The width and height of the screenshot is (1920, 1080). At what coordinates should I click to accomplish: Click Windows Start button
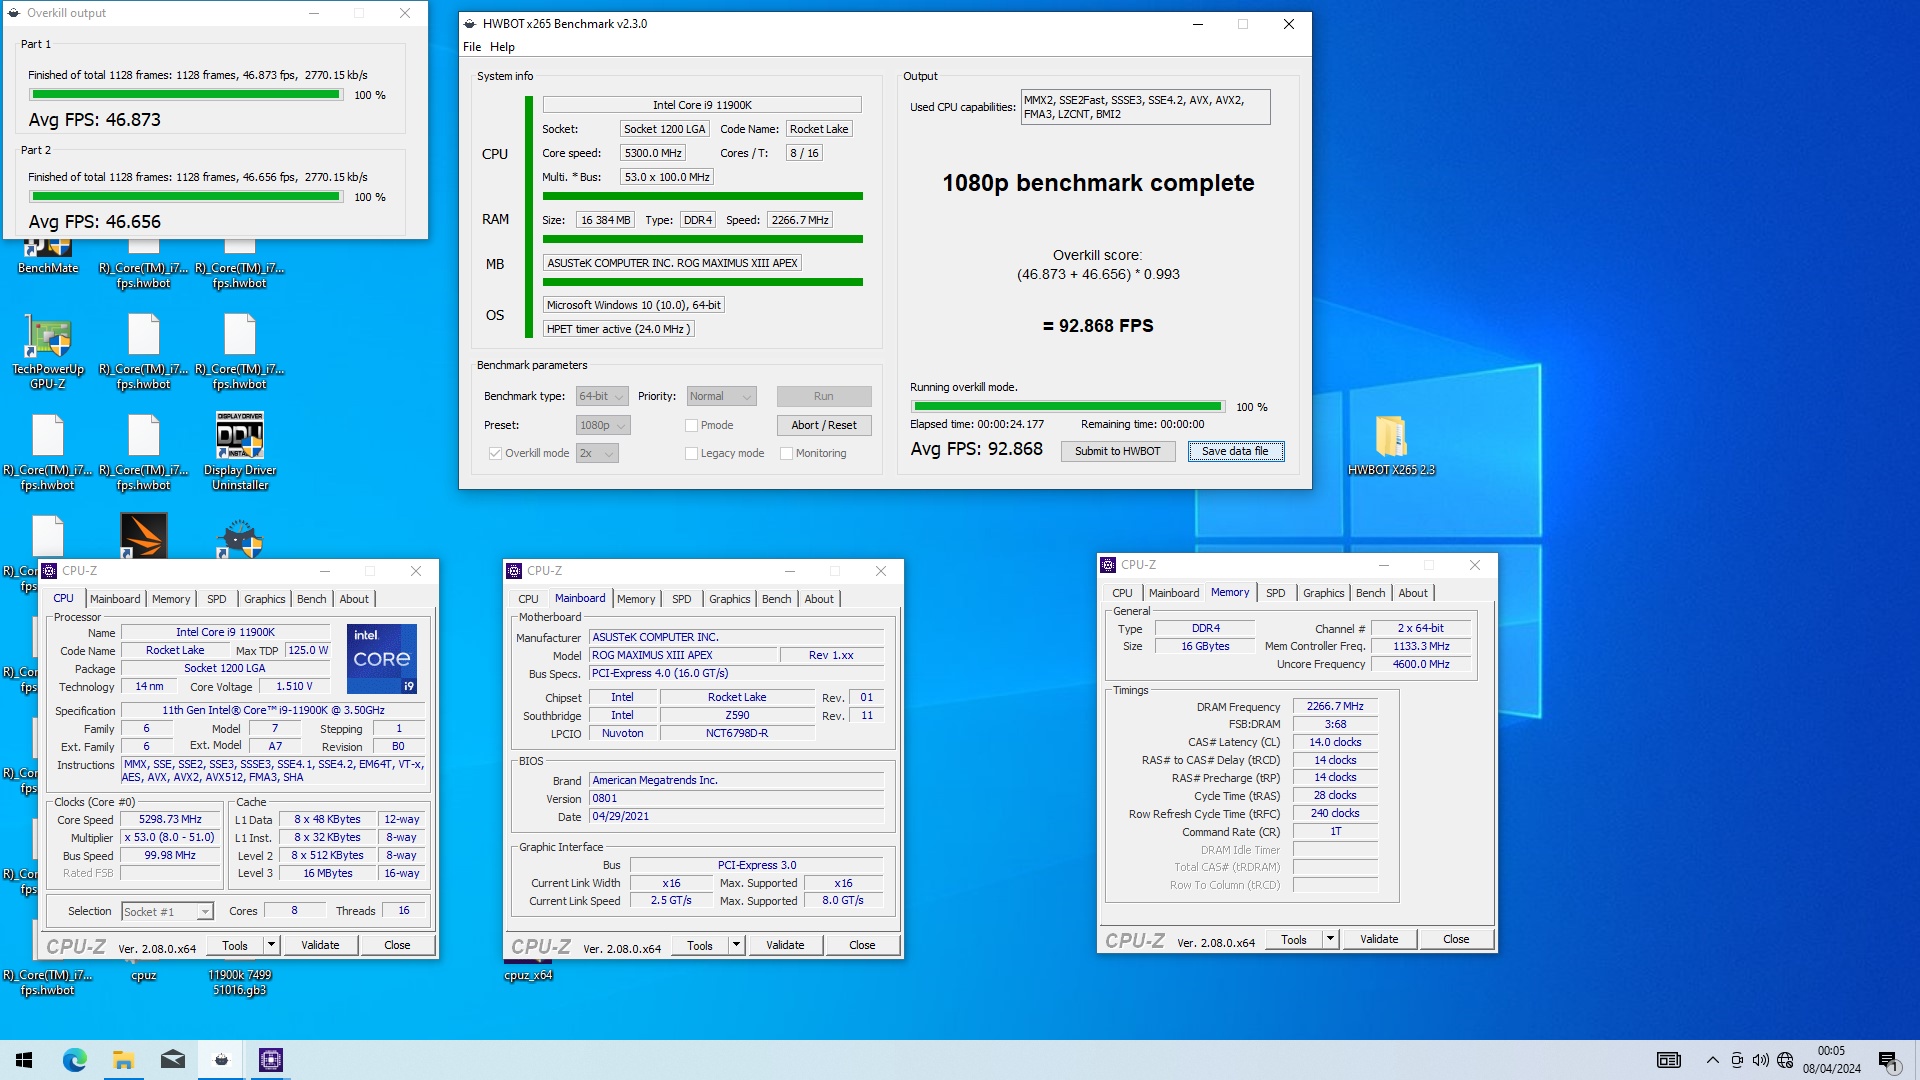click(x=24, y=1060)
